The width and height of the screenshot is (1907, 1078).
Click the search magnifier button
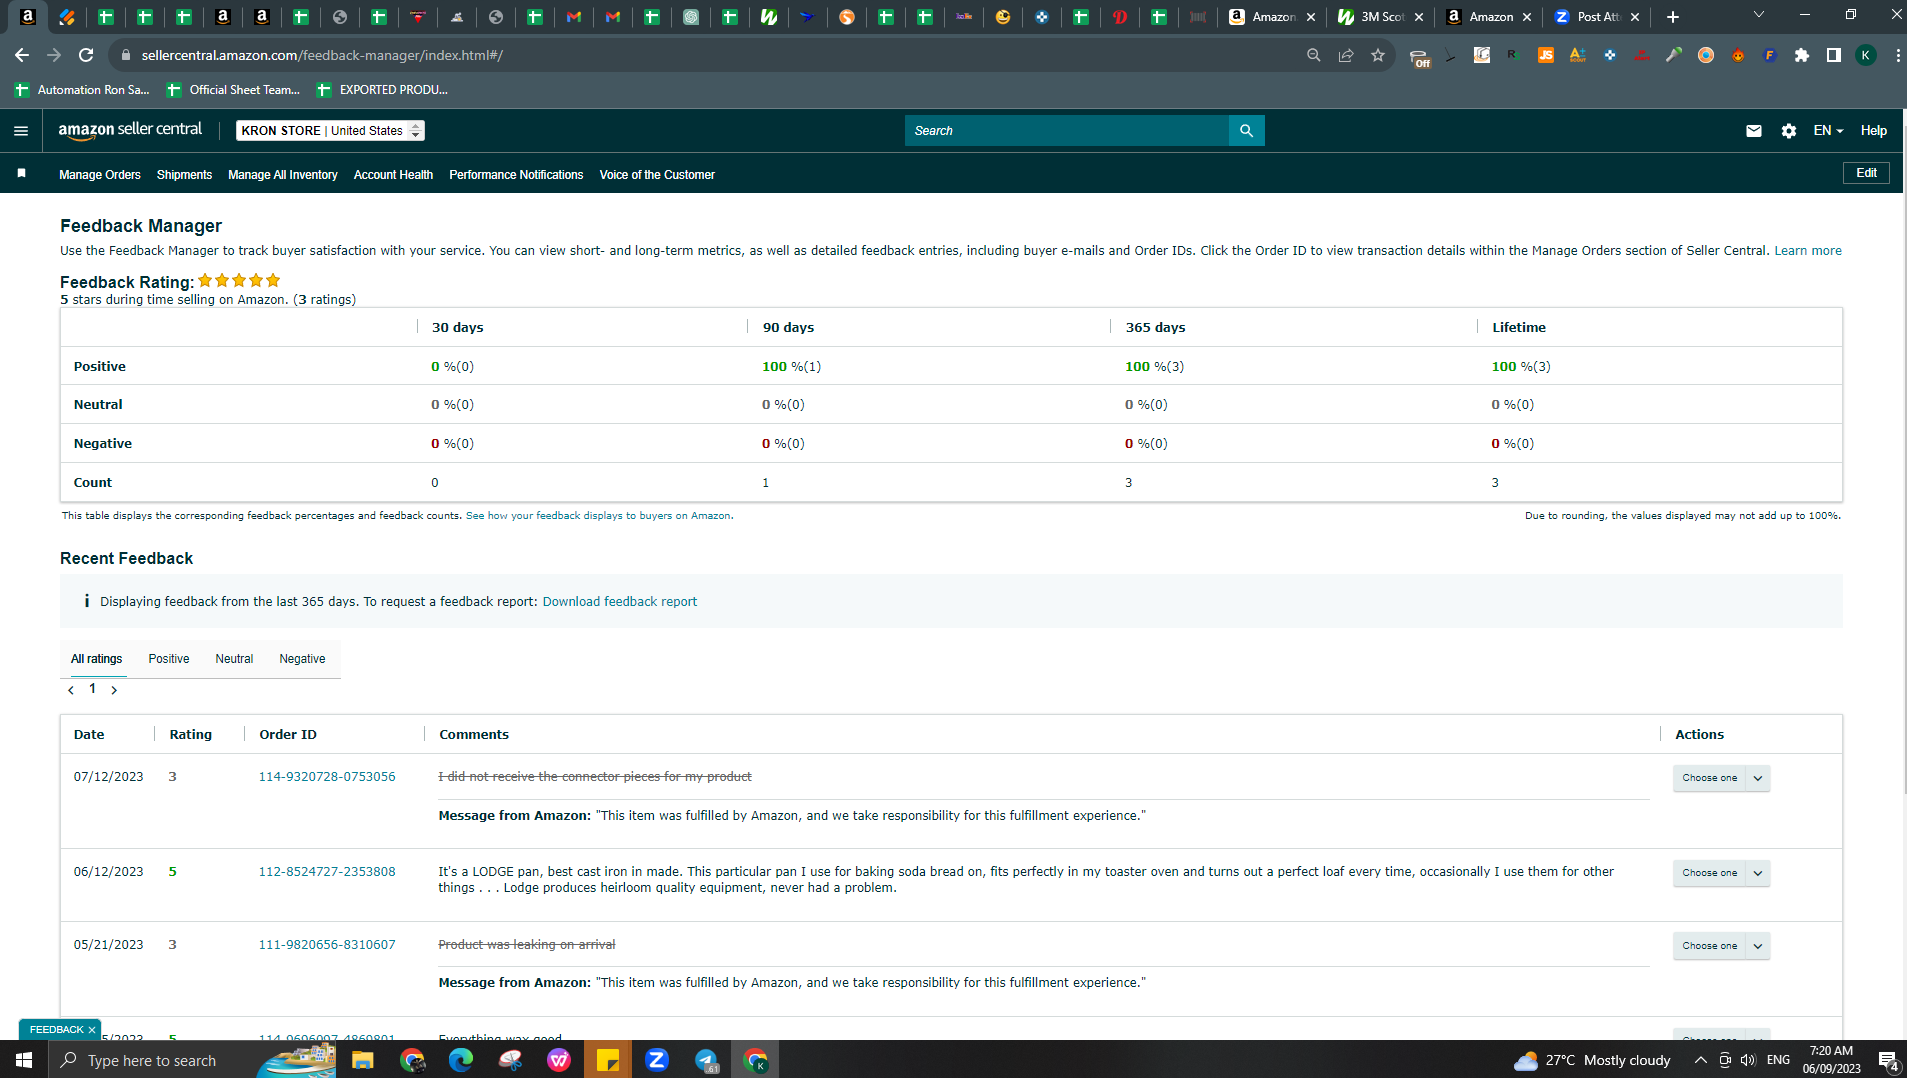(x=1246, y=131)
